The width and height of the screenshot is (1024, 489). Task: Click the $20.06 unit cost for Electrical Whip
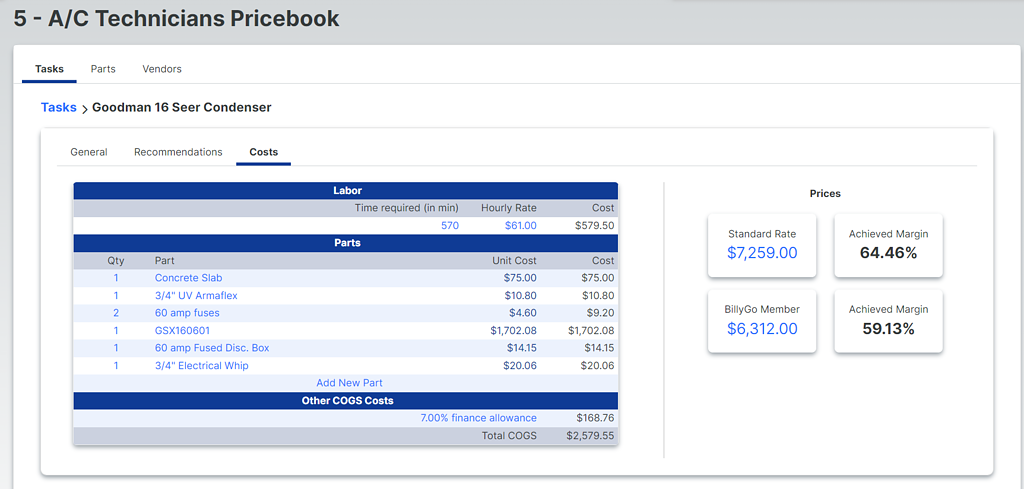click(x=519, y=366)
